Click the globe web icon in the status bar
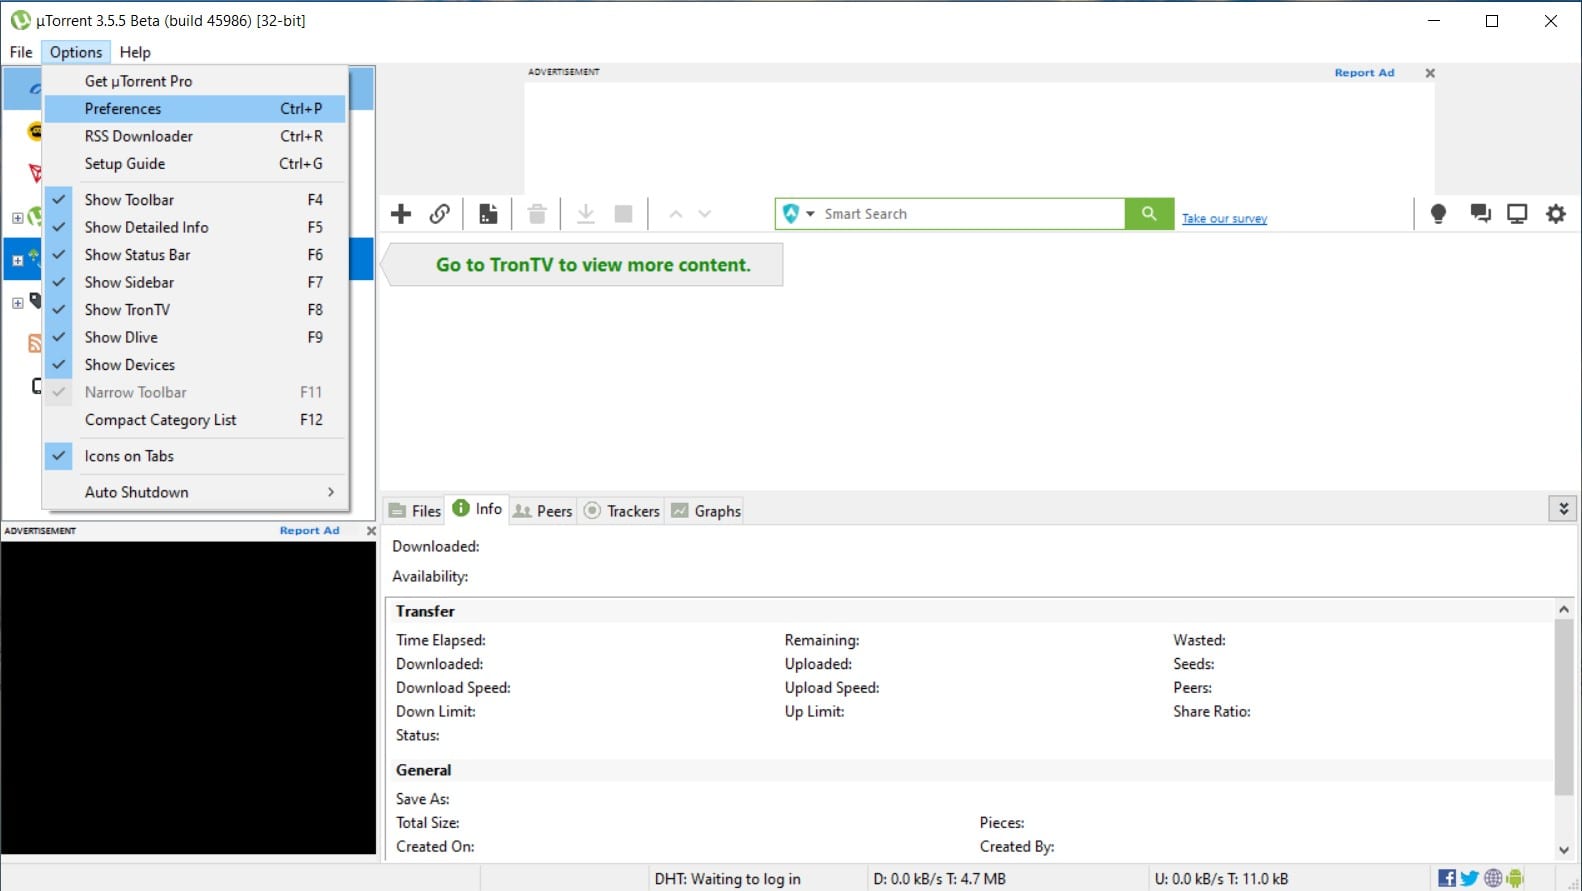The height and width of the screenshot is (891, 1582). [1493, 878]
